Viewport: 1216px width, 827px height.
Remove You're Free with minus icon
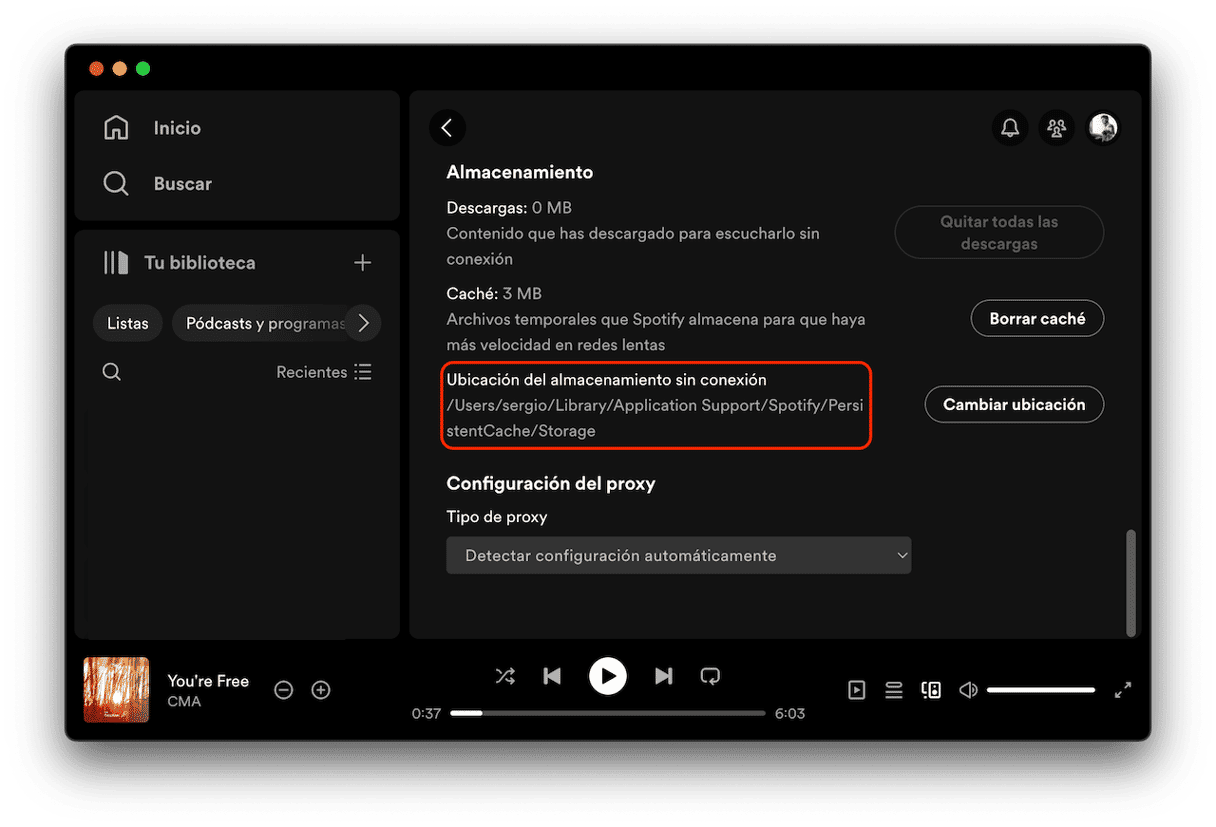(x=284, y=690)
